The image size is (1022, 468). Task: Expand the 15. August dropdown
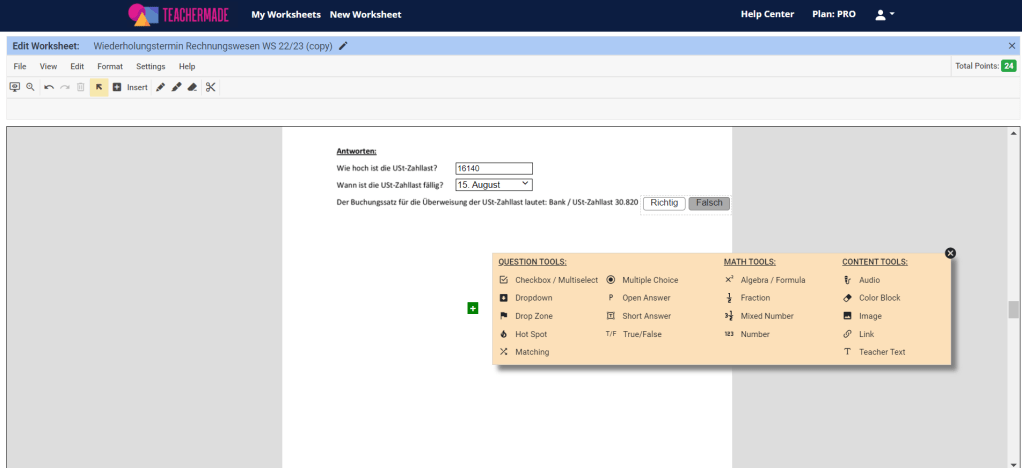[494, 185]
